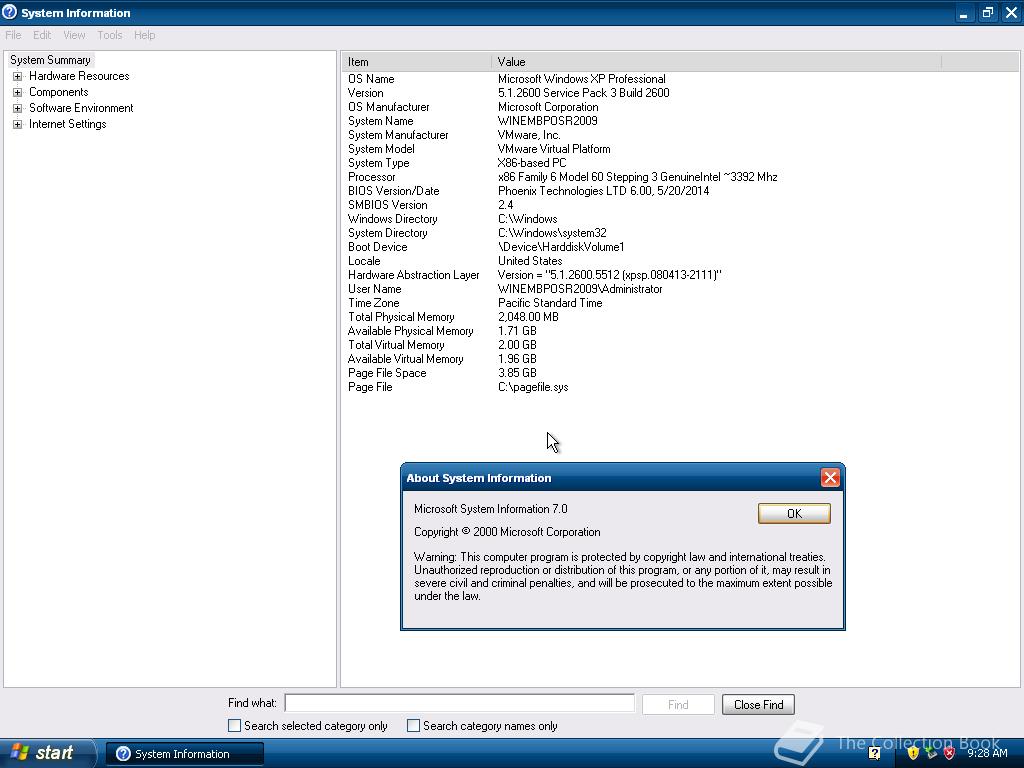Select the Hardware Resources tree label
Image resolution: width=1024 pixels, height=768 pixels.
coord(79,76)
